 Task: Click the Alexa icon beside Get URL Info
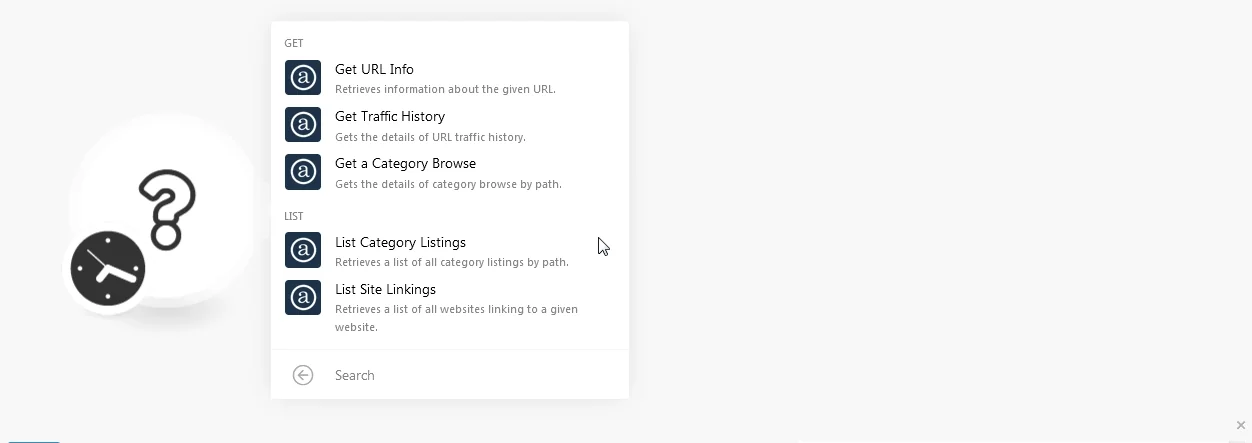(303, 78)
